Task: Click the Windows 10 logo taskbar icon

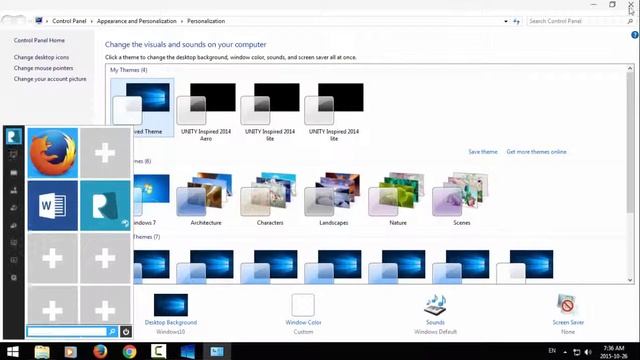Action: [188, 351]
